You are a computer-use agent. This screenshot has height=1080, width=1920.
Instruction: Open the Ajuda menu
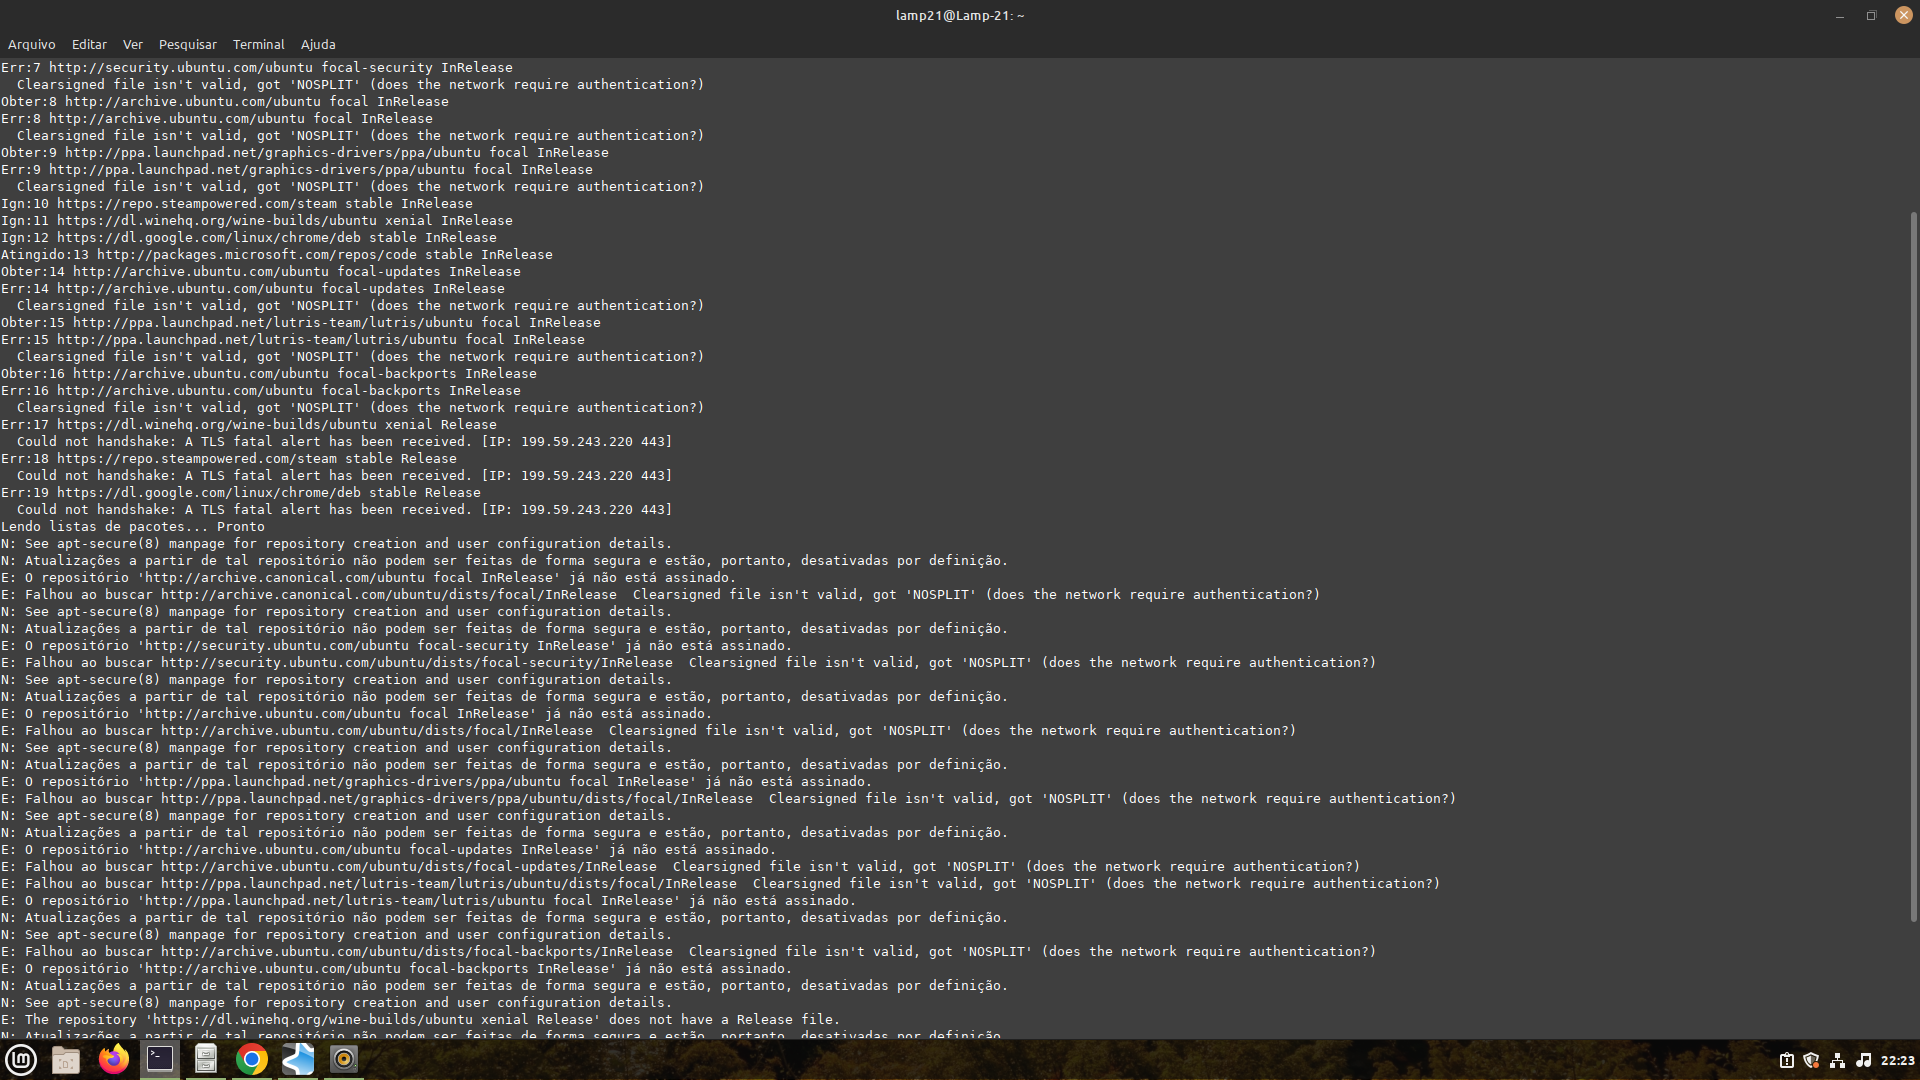coord(318,44)
